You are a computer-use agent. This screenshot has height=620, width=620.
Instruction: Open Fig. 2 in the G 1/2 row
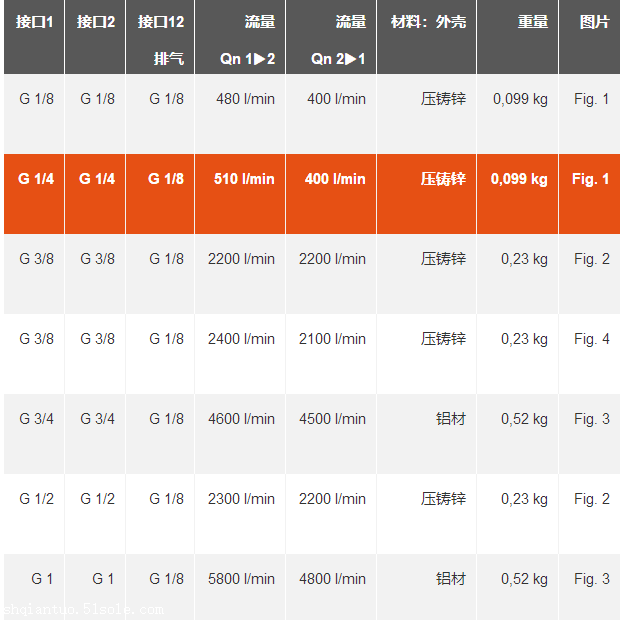pos(591,499)
